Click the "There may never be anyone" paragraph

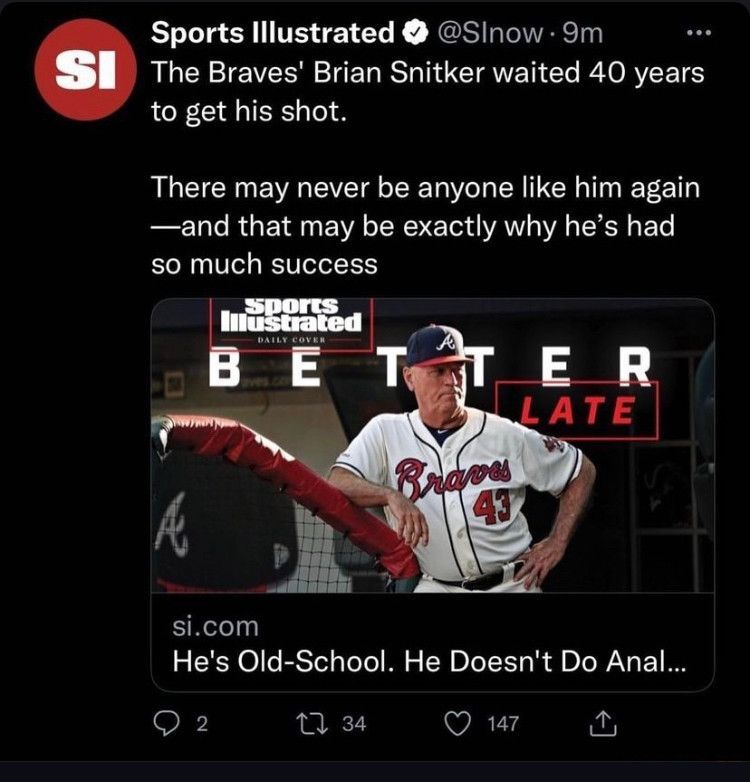click(x=427, y=226)
